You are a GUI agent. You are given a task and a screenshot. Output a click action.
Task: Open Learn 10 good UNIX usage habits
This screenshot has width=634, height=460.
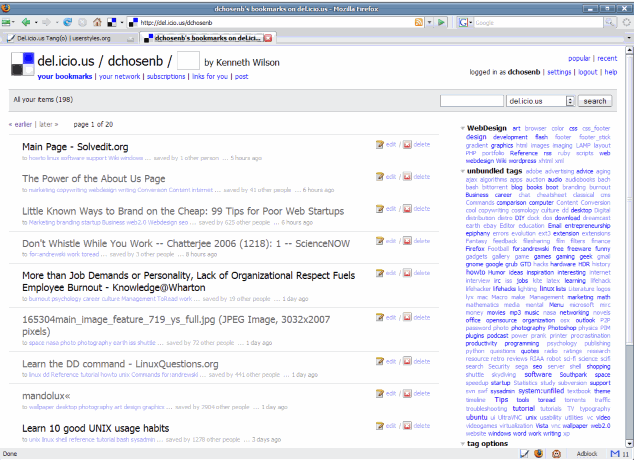point(95,428)
